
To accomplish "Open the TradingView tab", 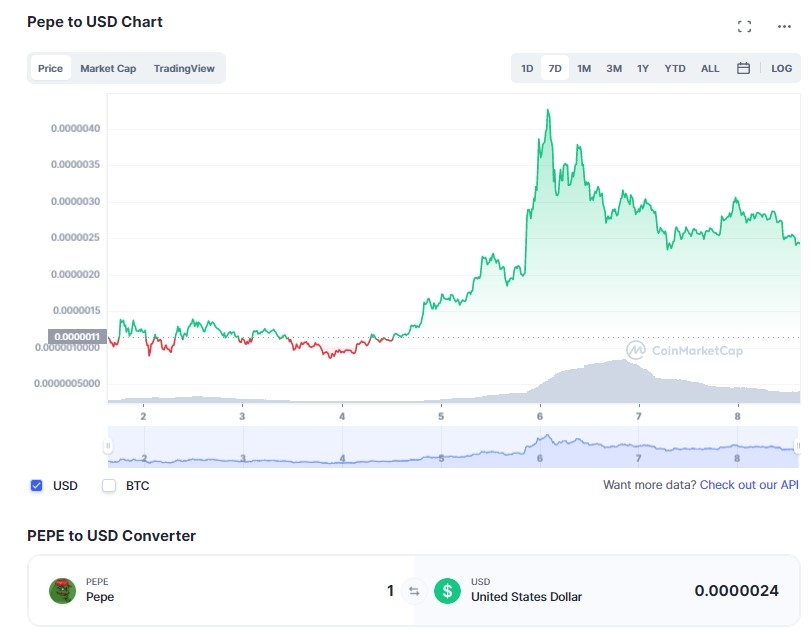I will coord(184,68).
